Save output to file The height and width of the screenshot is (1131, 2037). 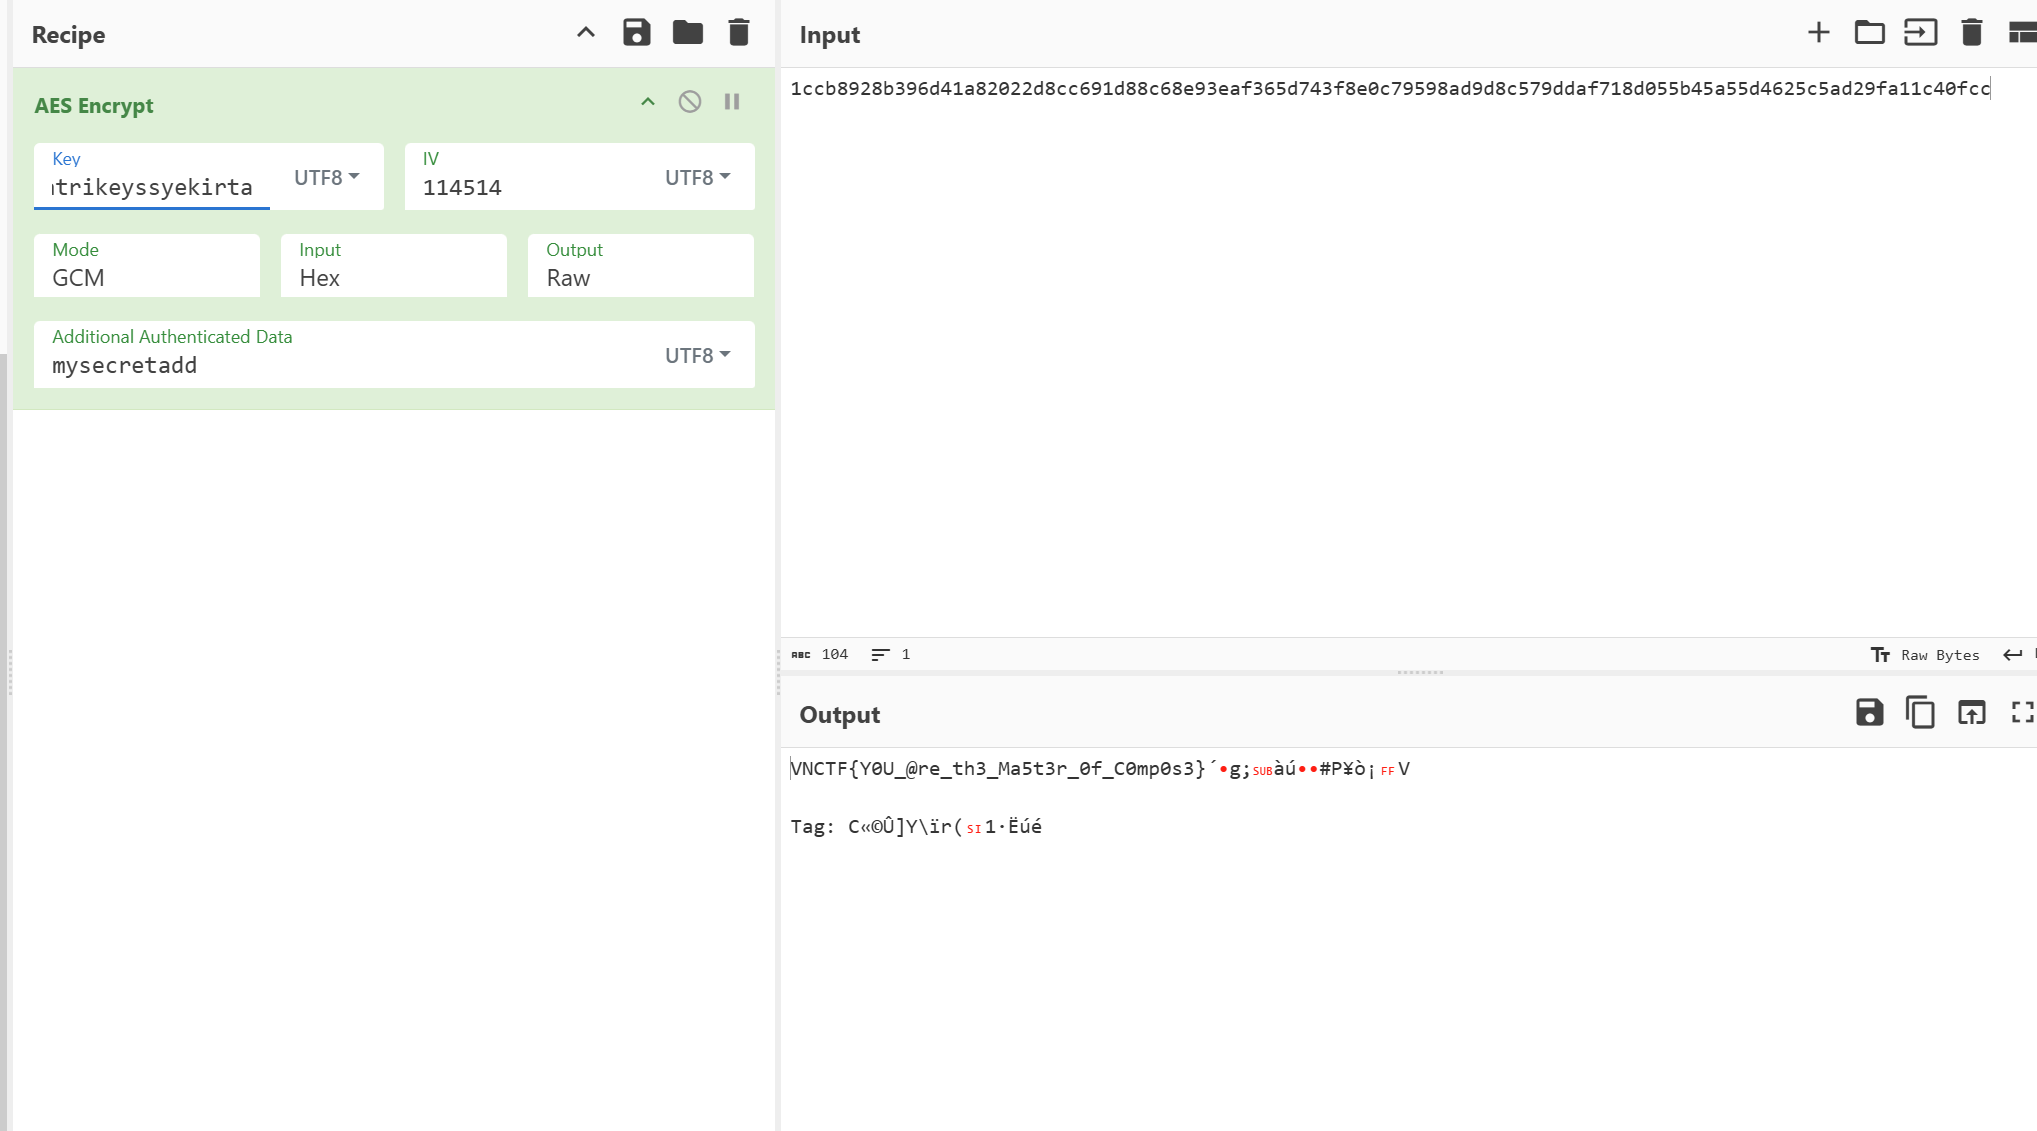coord(1869,713)
